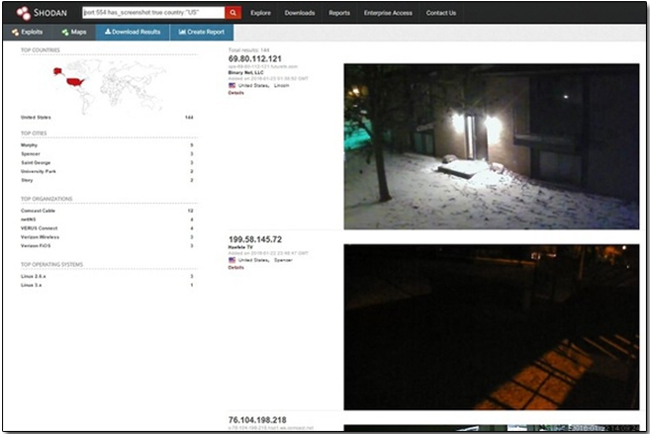The width and height of the screenshot is (650, 434).
Task: Open the Contact Us page
Action: click(441, 13)
